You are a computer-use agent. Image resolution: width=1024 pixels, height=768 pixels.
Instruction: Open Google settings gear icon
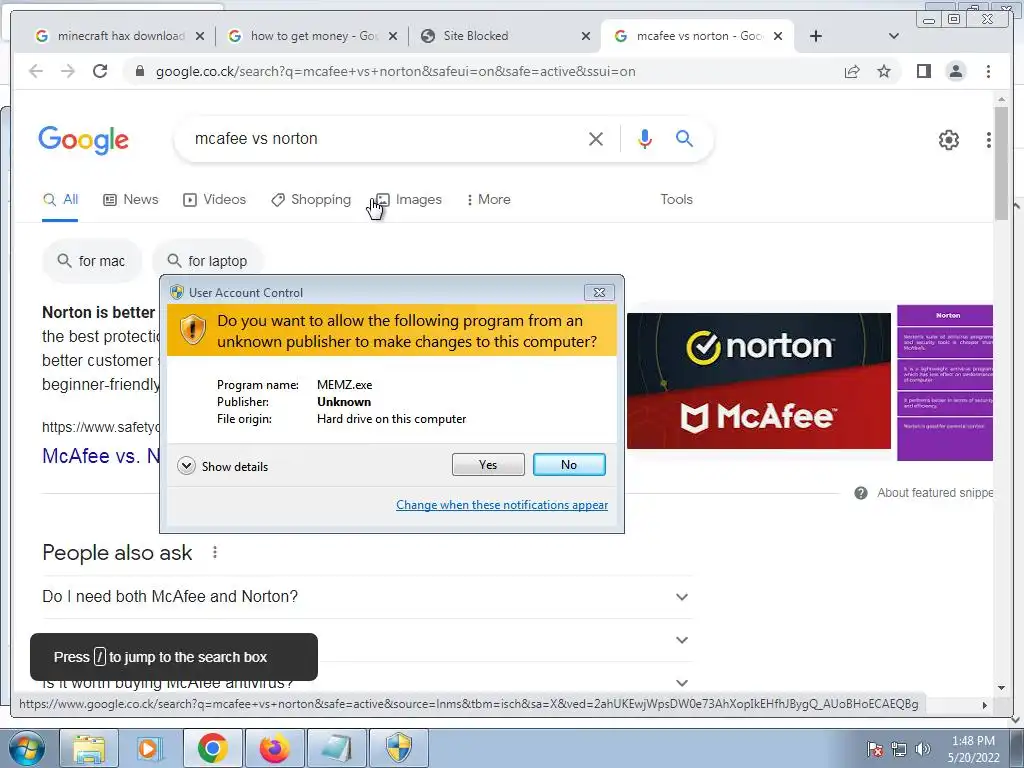(x=948, y=140)
